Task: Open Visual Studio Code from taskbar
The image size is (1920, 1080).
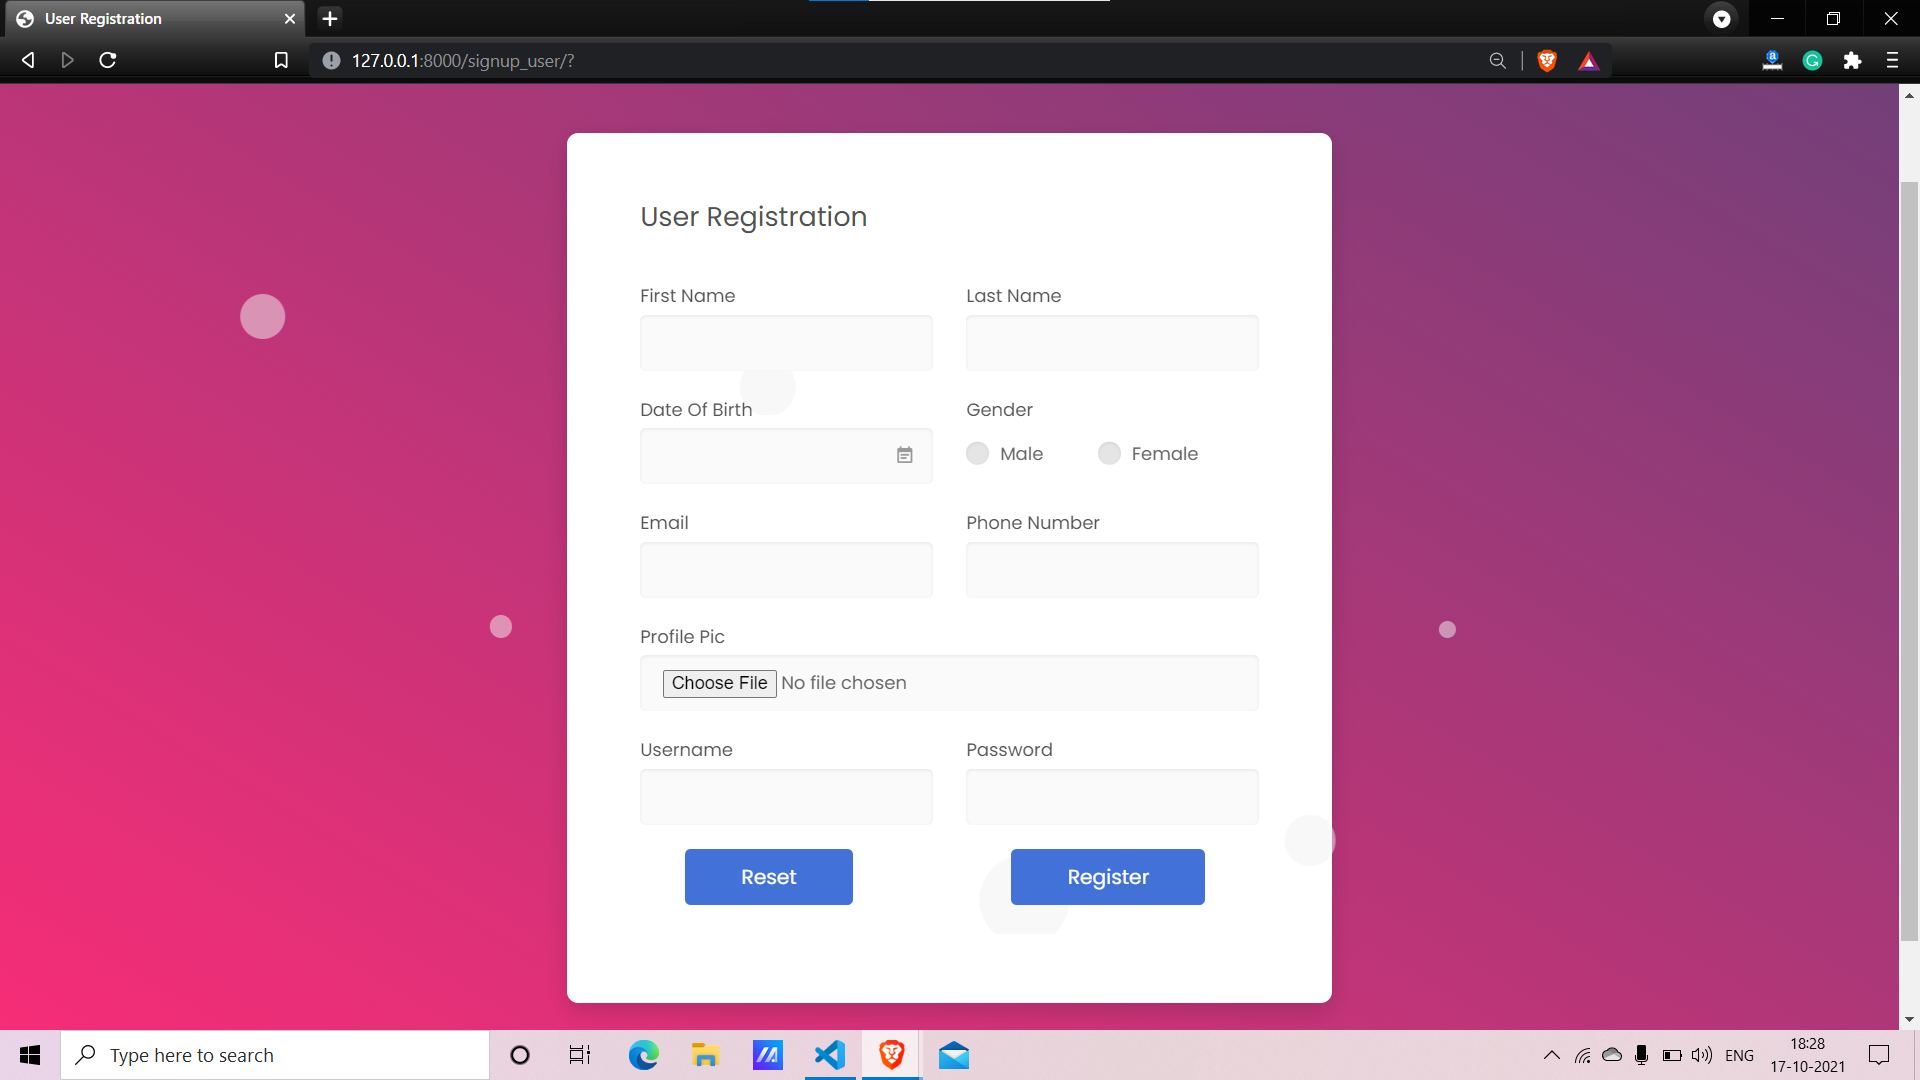Action: [830, 1055]
